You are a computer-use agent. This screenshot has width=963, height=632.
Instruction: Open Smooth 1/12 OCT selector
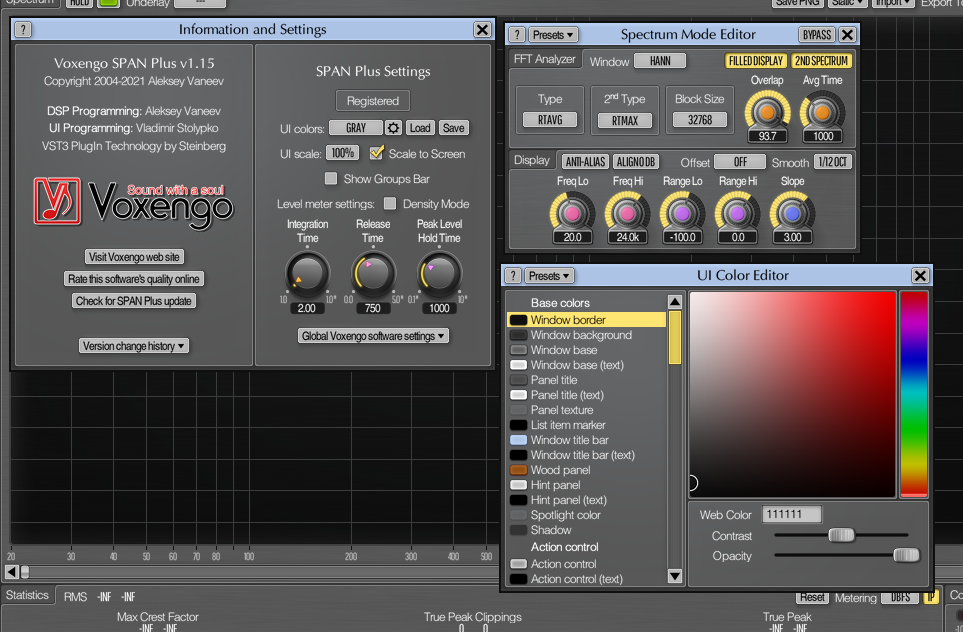833,162
